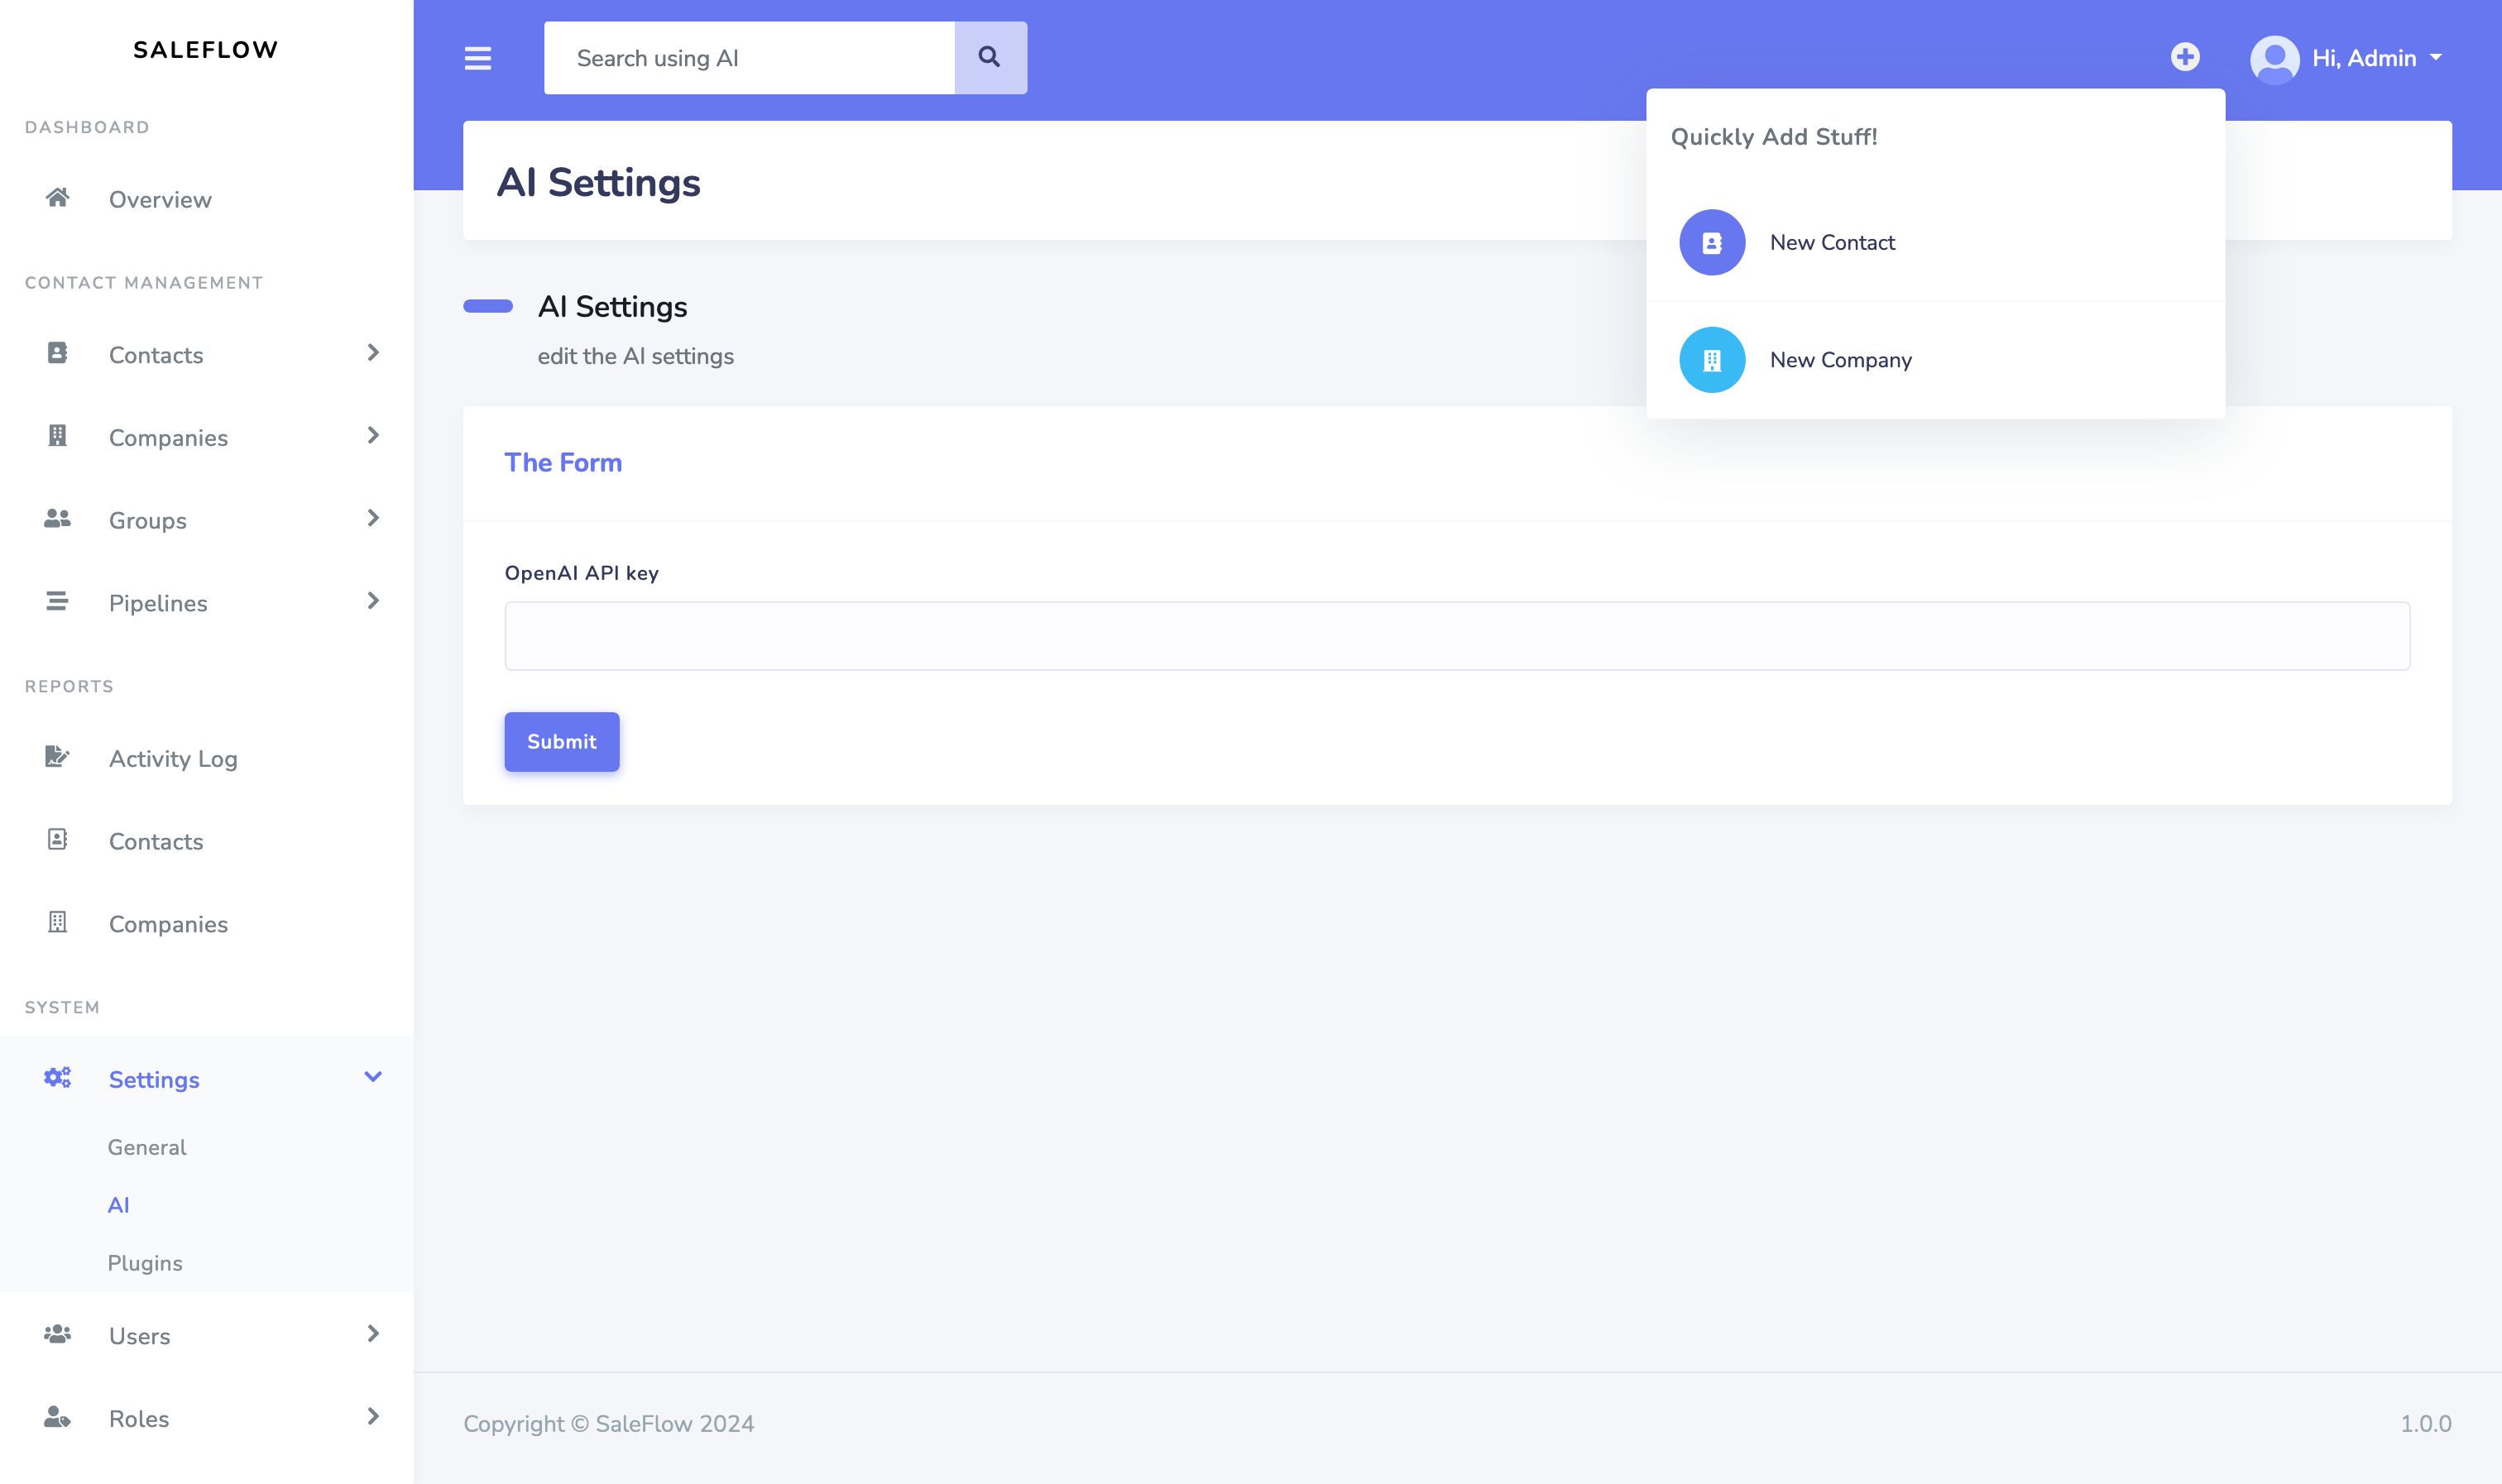The height and width of the screenshot is (1484, 2502).
Task: Click the Roles user-lock icon
Action: point(57,1417)
